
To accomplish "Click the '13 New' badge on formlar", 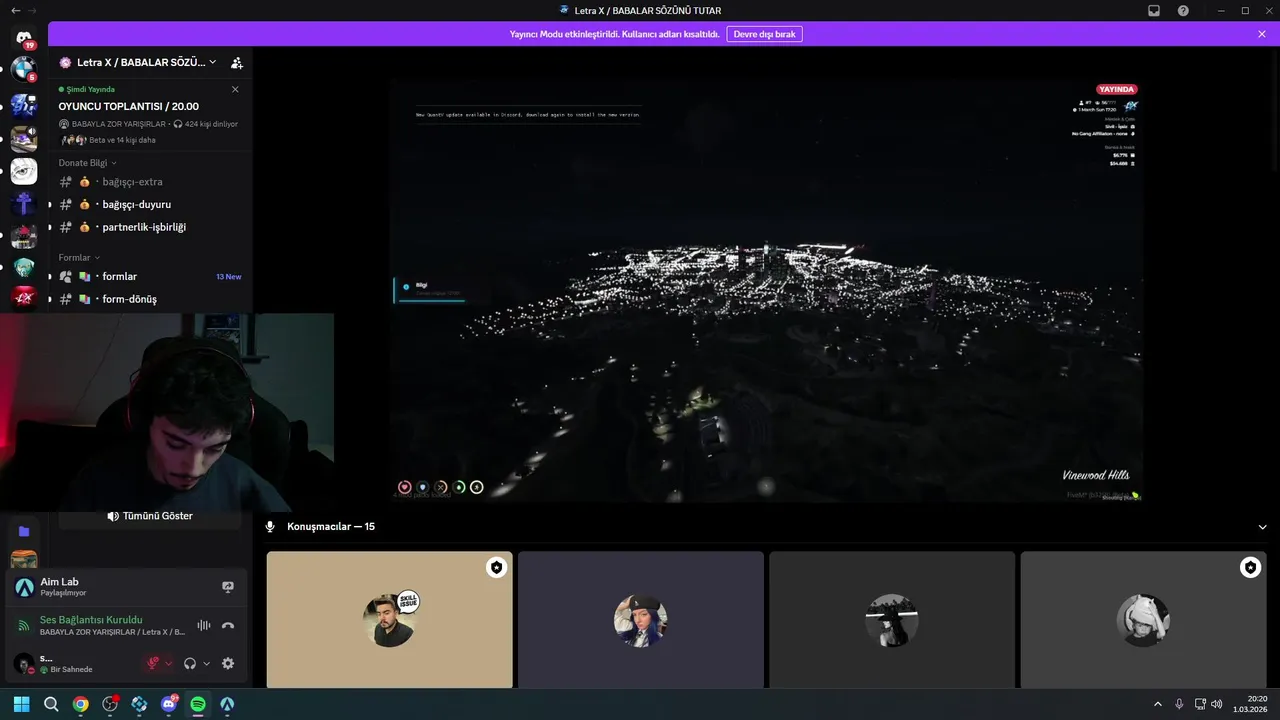I will pyautogui.click(x=228, y=277).
